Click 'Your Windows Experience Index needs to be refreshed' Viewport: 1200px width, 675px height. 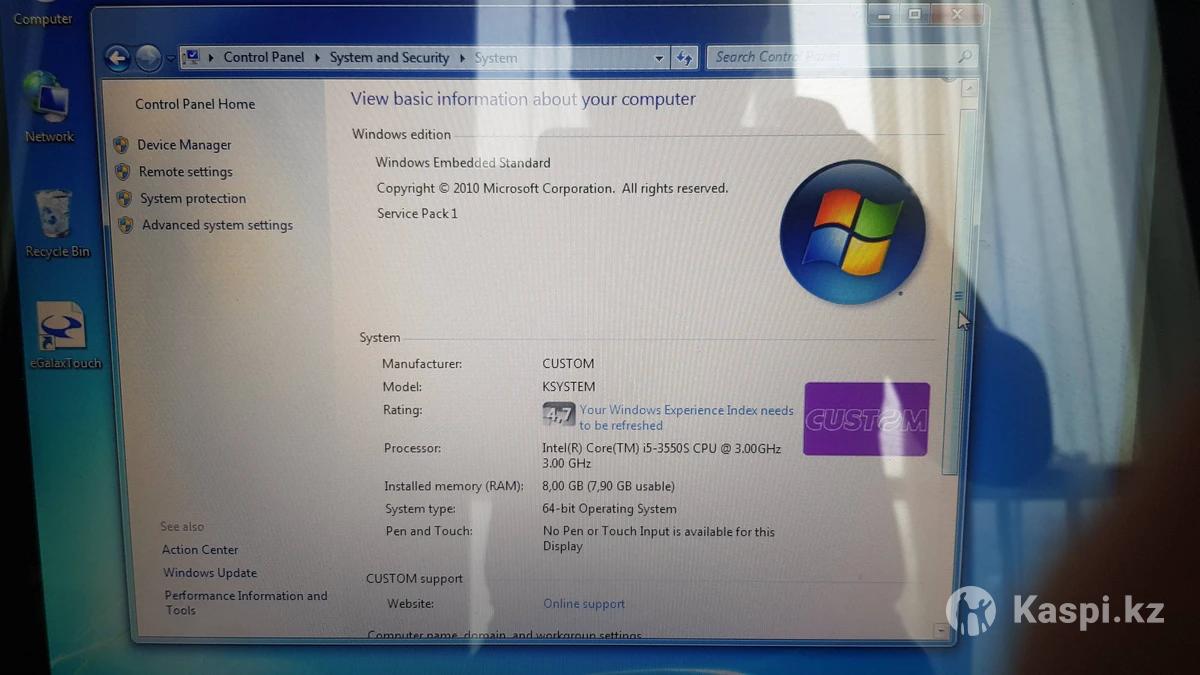point(686,417)
